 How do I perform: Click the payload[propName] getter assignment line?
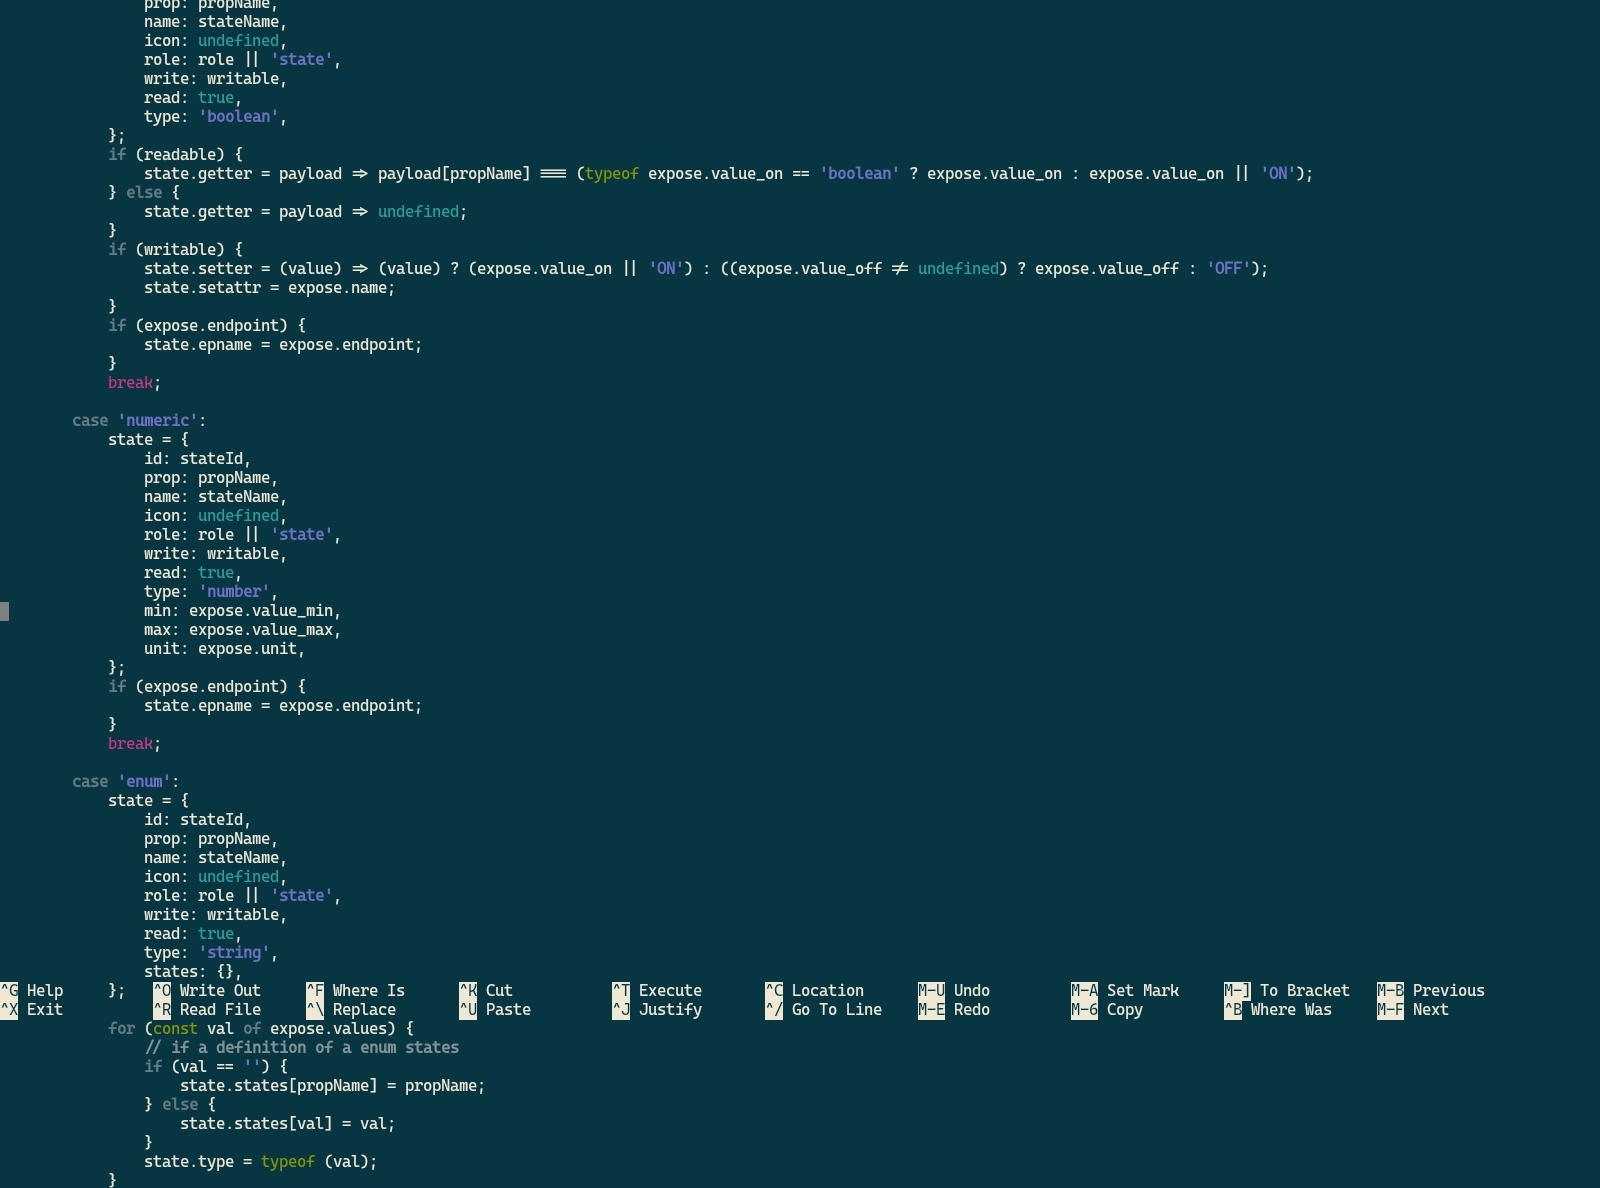(728, 174)
